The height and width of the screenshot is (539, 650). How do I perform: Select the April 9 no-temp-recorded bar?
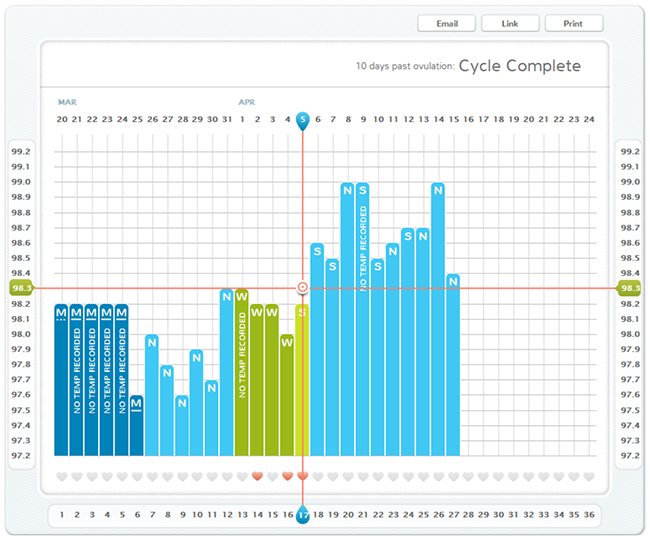click(x=362, y=320)
